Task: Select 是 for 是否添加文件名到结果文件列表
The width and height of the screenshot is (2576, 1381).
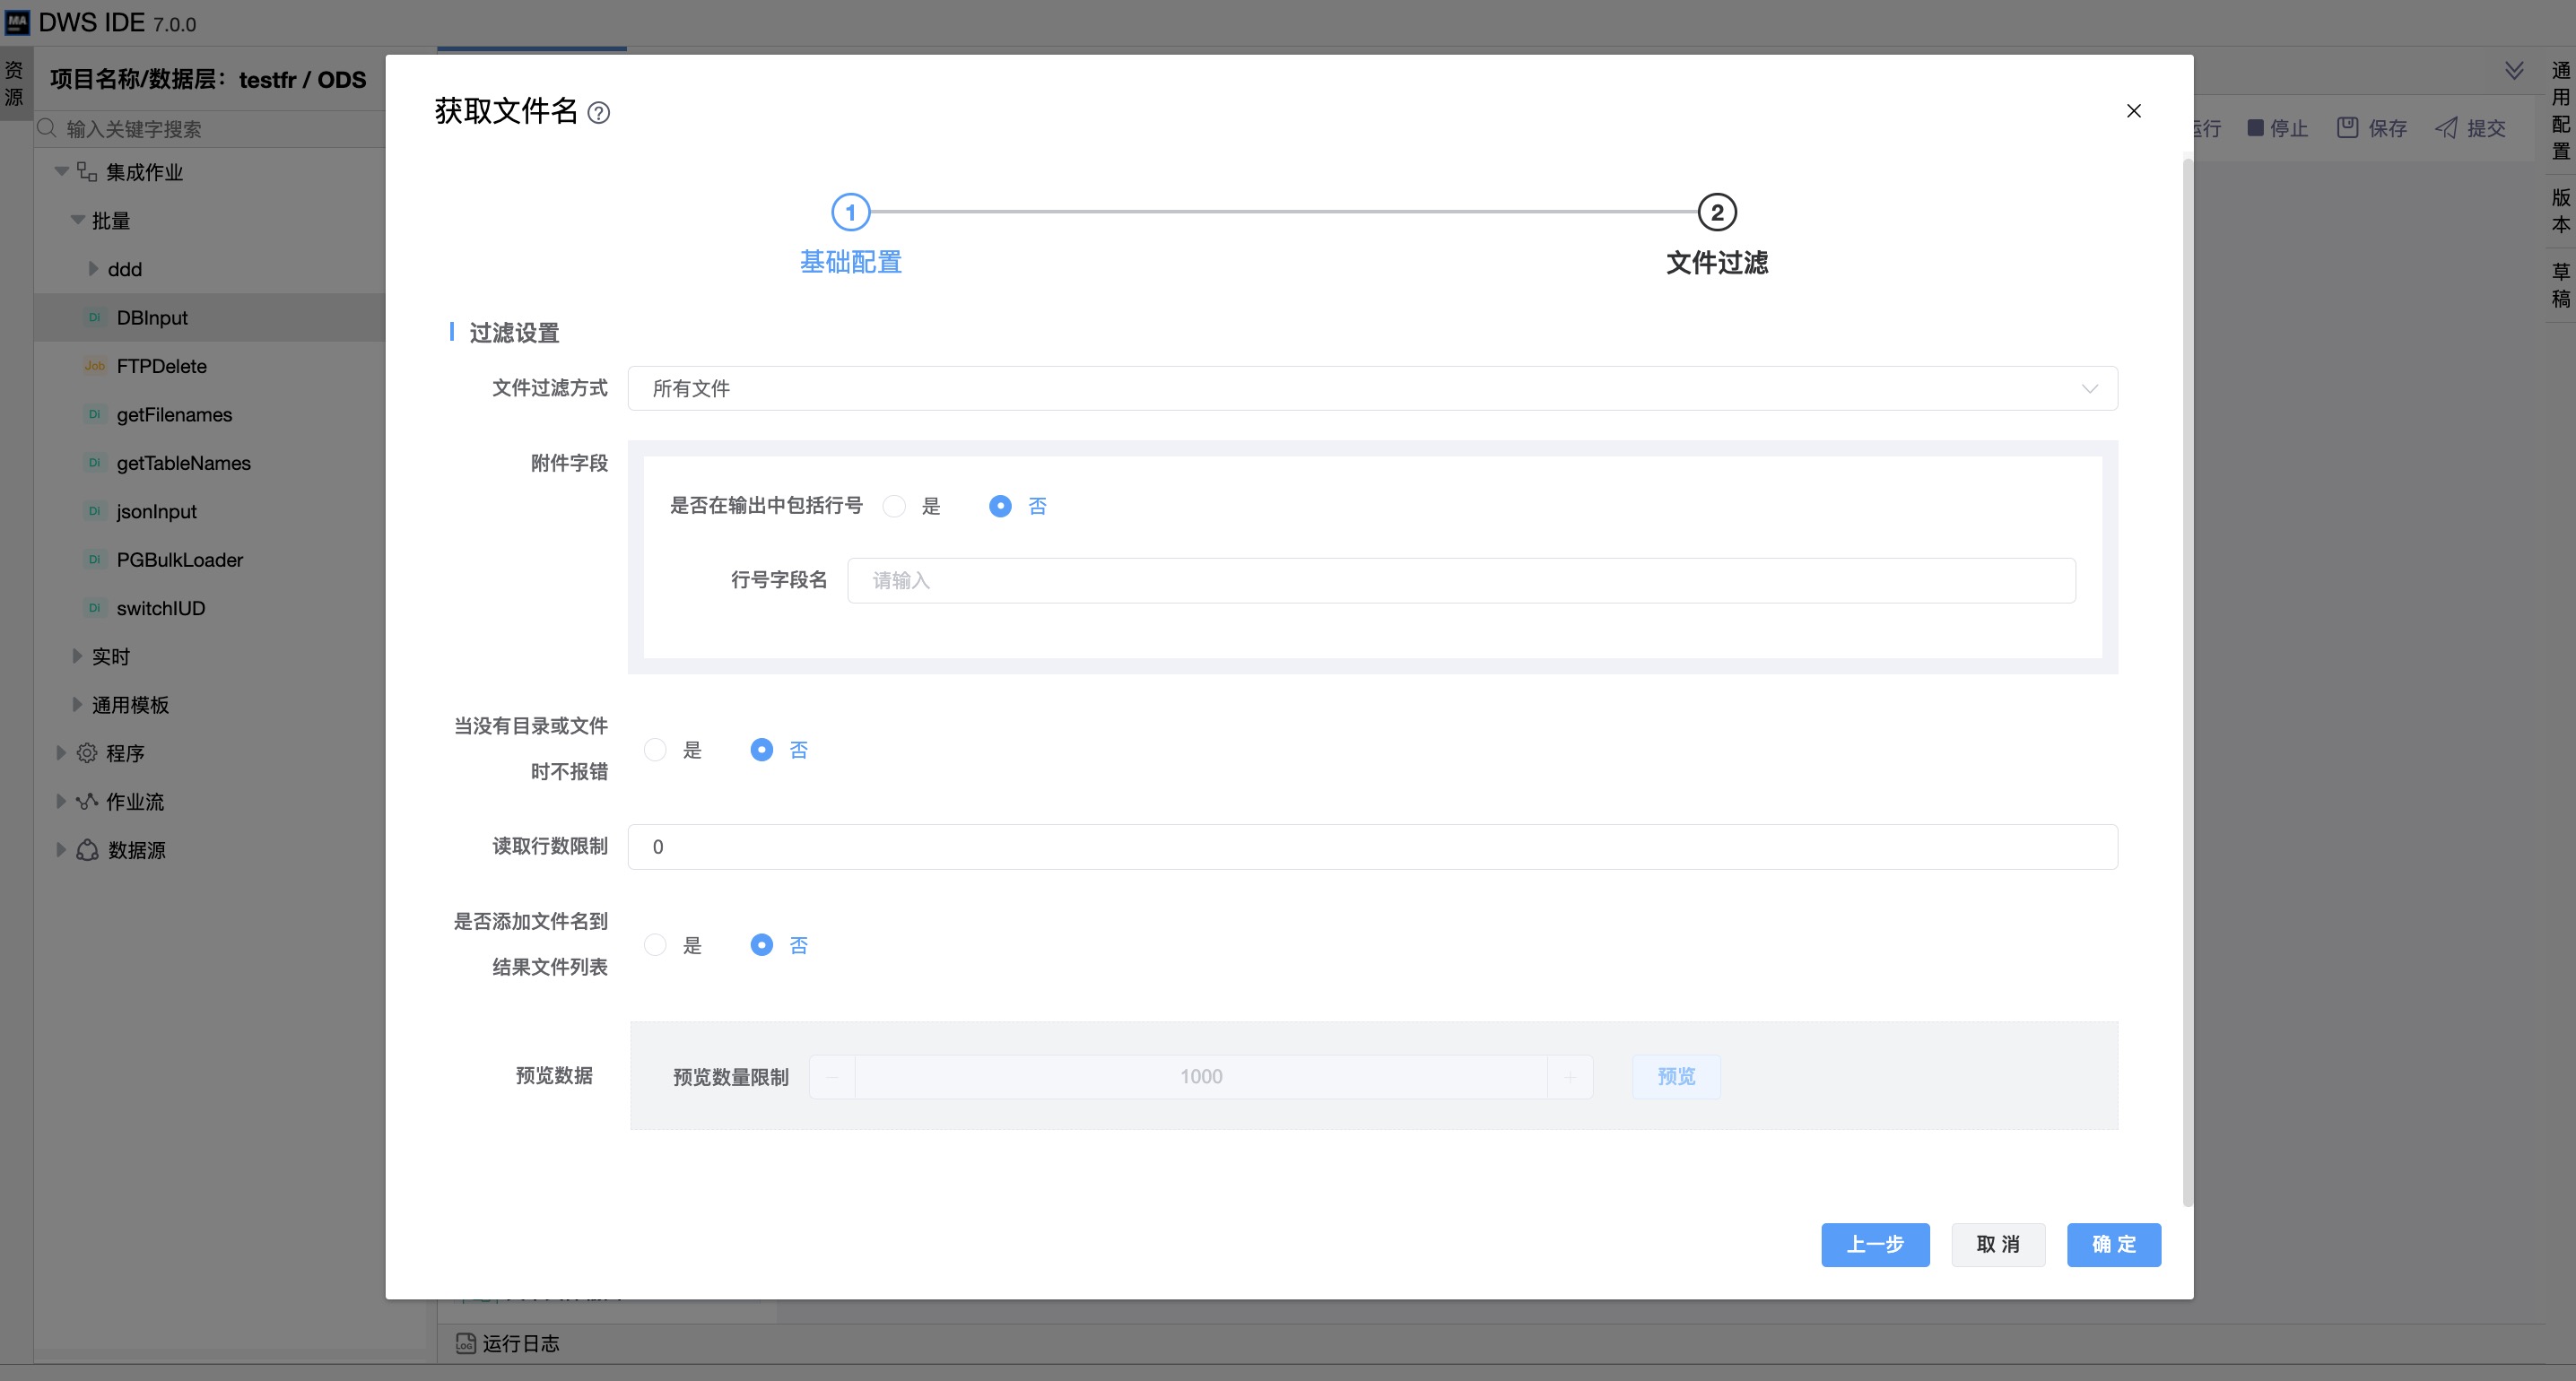Action: 655,945
